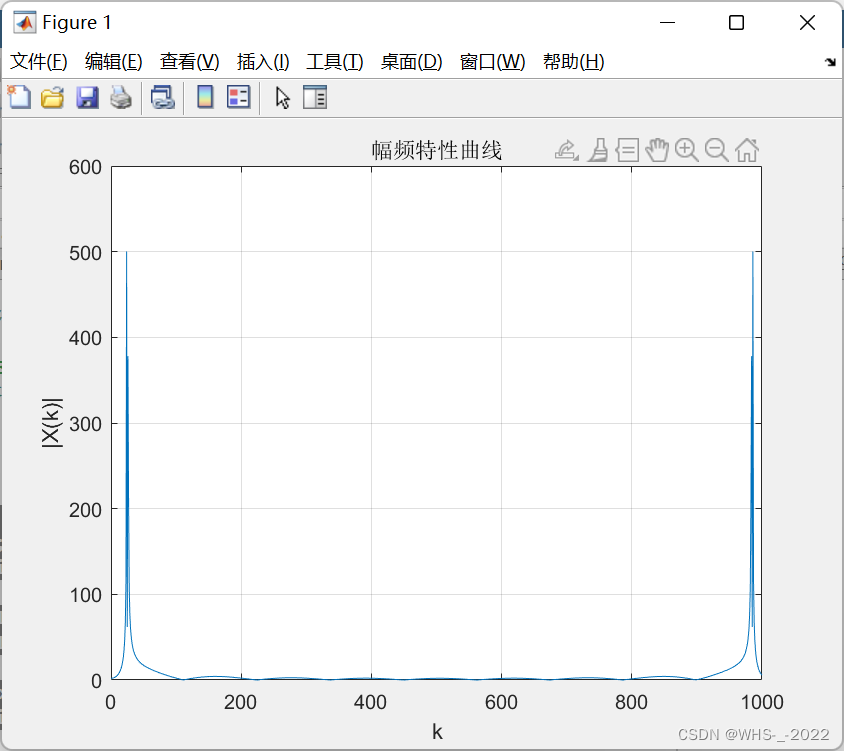
Task: Dock the figure using corner arrow
Action: tap(830, 62)
